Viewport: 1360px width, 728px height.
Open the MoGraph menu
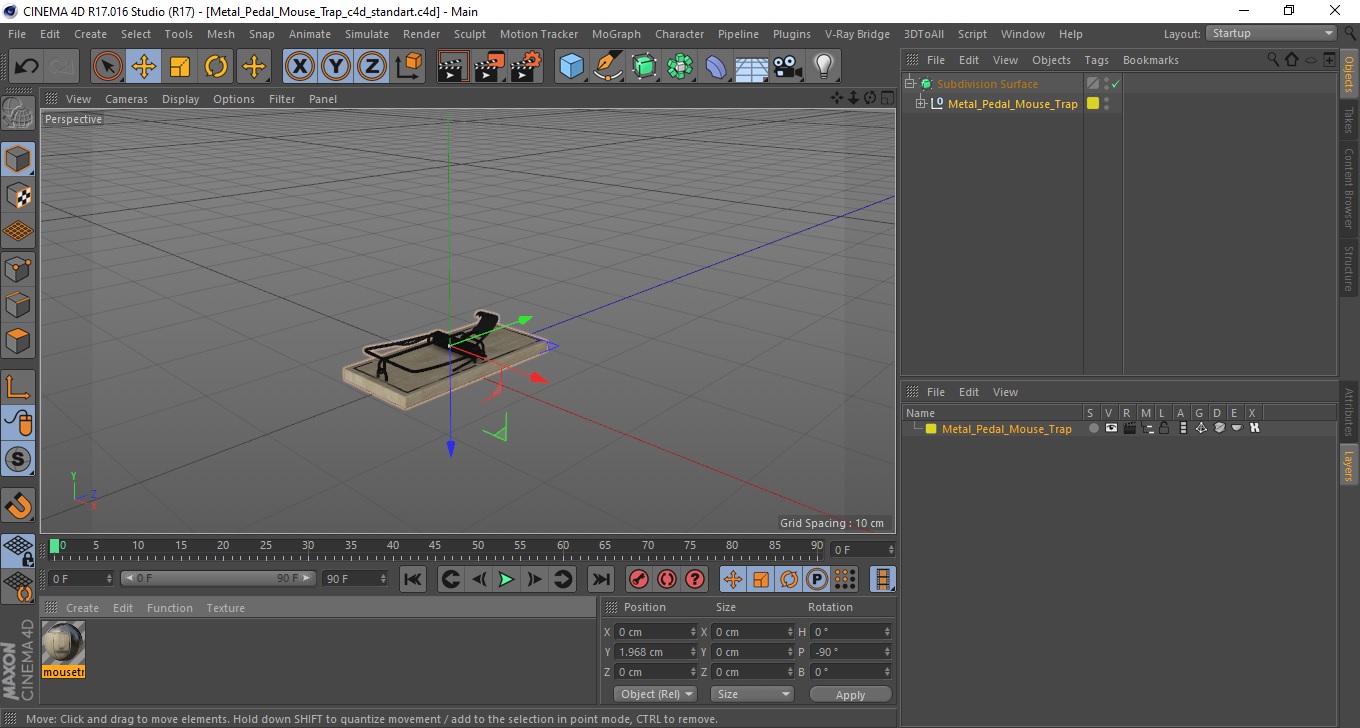(616, 34)
